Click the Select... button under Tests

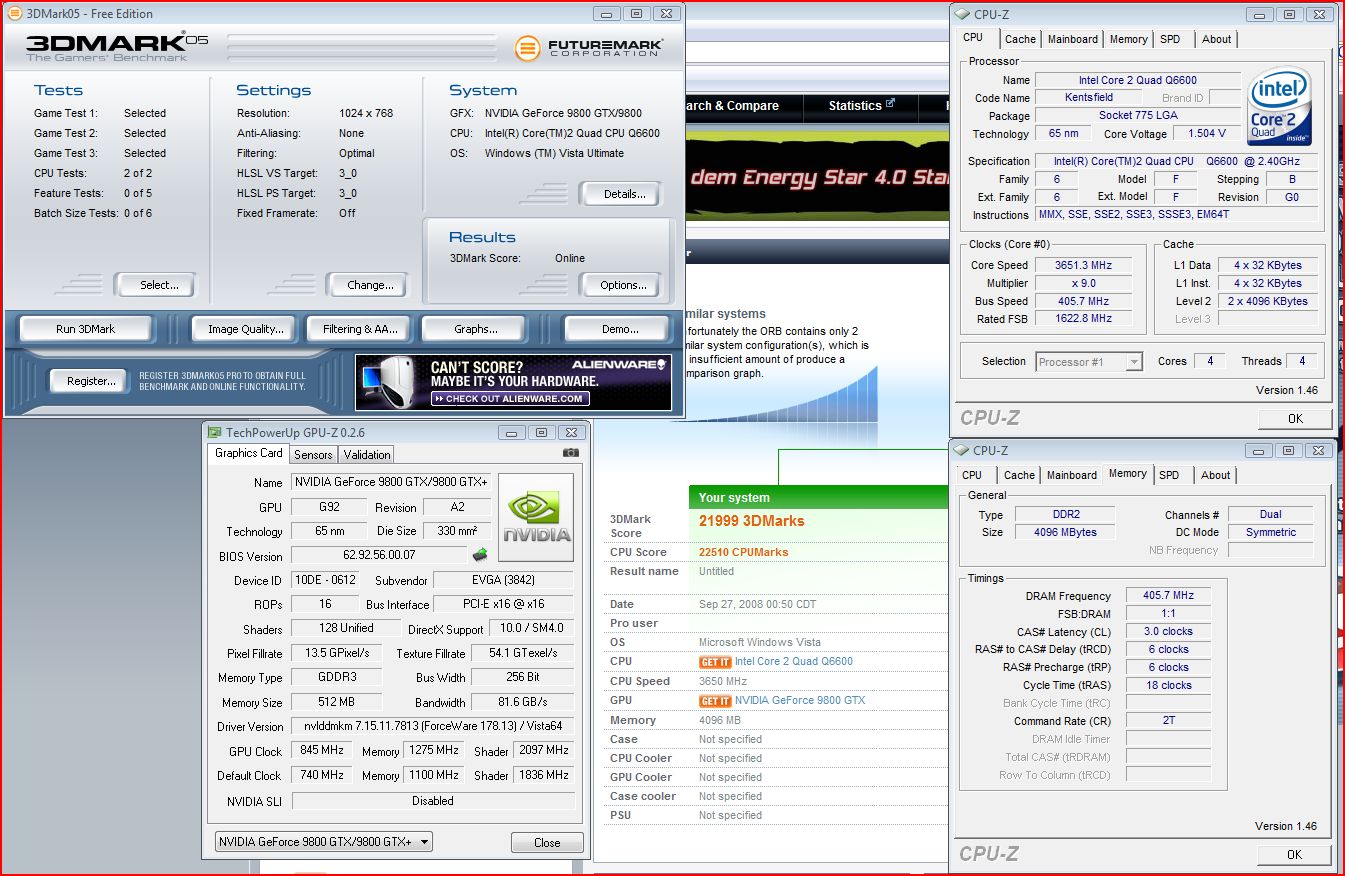(154, 285)
